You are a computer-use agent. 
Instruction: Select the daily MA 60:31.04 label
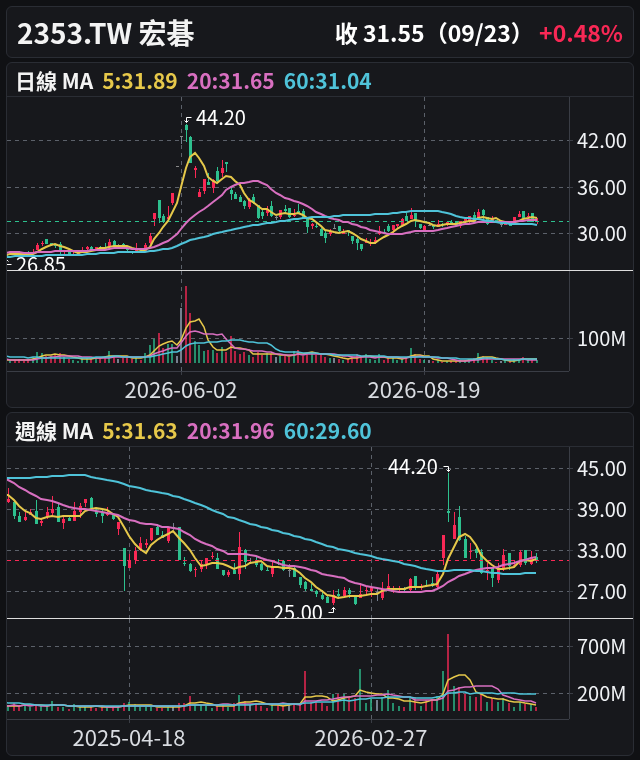pos(327,81)
